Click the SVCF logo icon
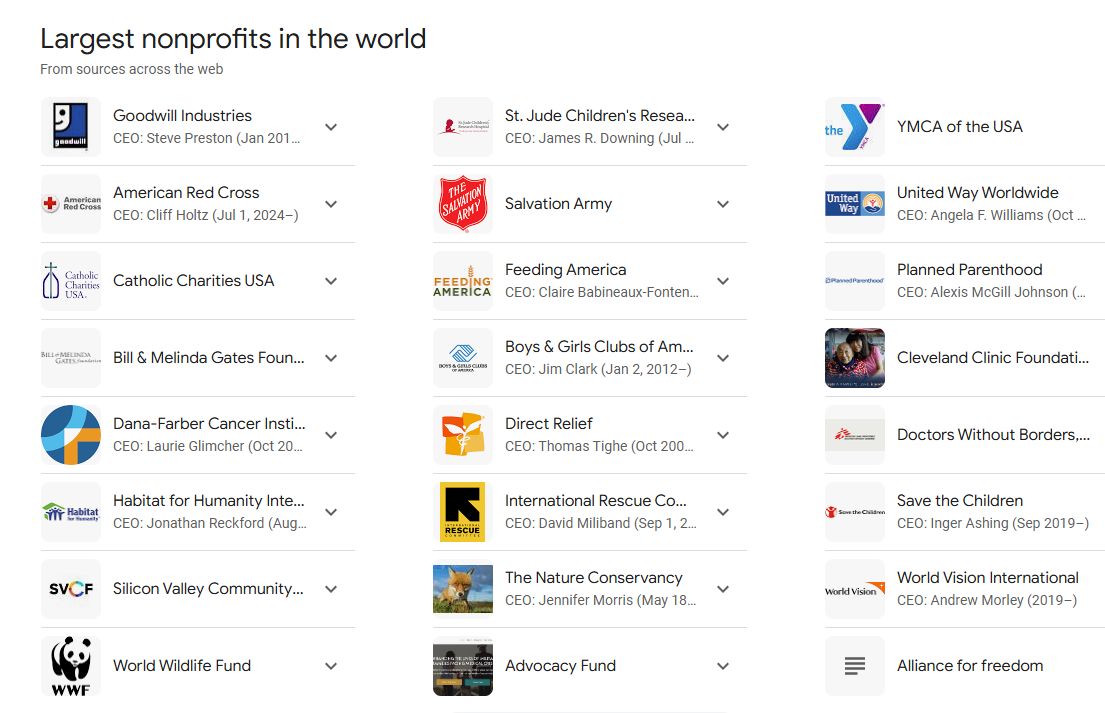The width and height of the screenshot is (1105, 713). 71,589
